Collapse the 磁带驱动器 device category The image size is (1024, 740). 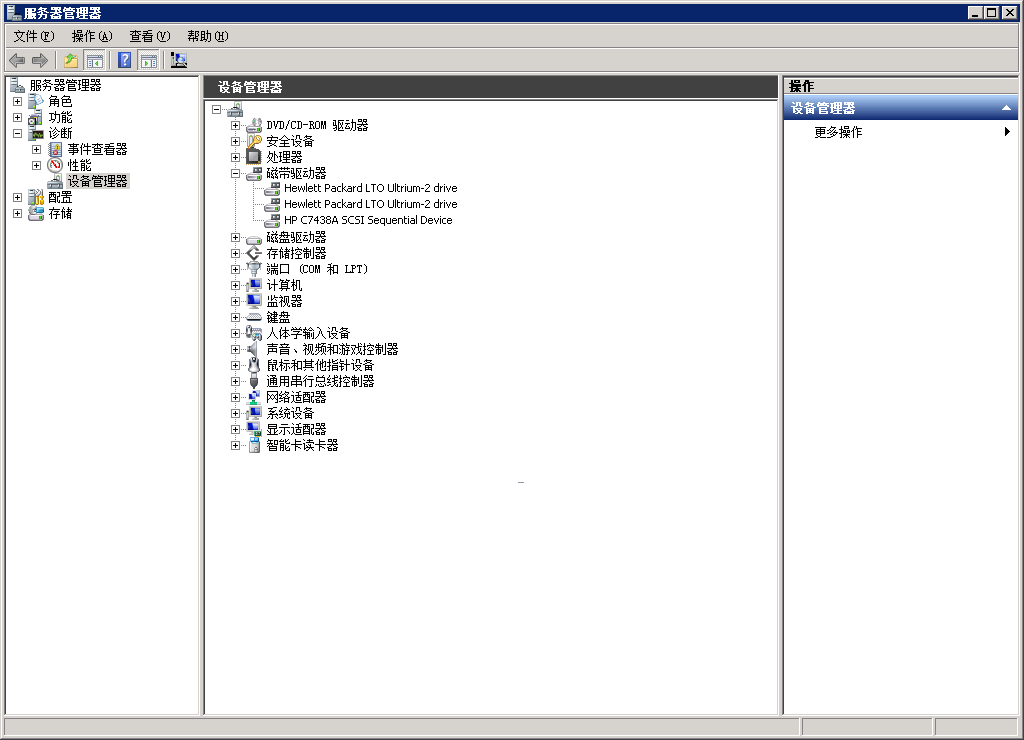(x=235, y=174)
